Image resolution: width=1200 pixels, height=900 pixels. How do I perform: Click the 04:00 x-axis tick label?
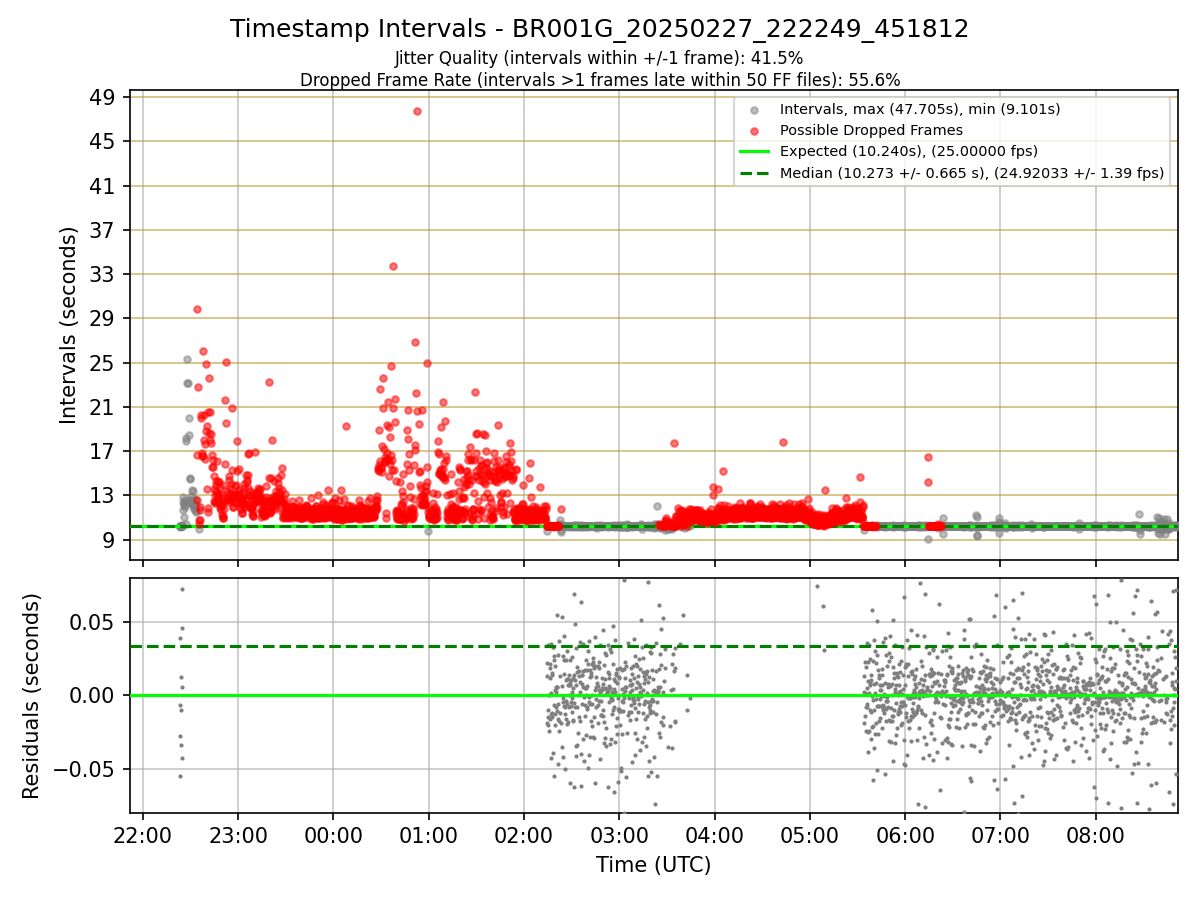click(x=714, y=836)
